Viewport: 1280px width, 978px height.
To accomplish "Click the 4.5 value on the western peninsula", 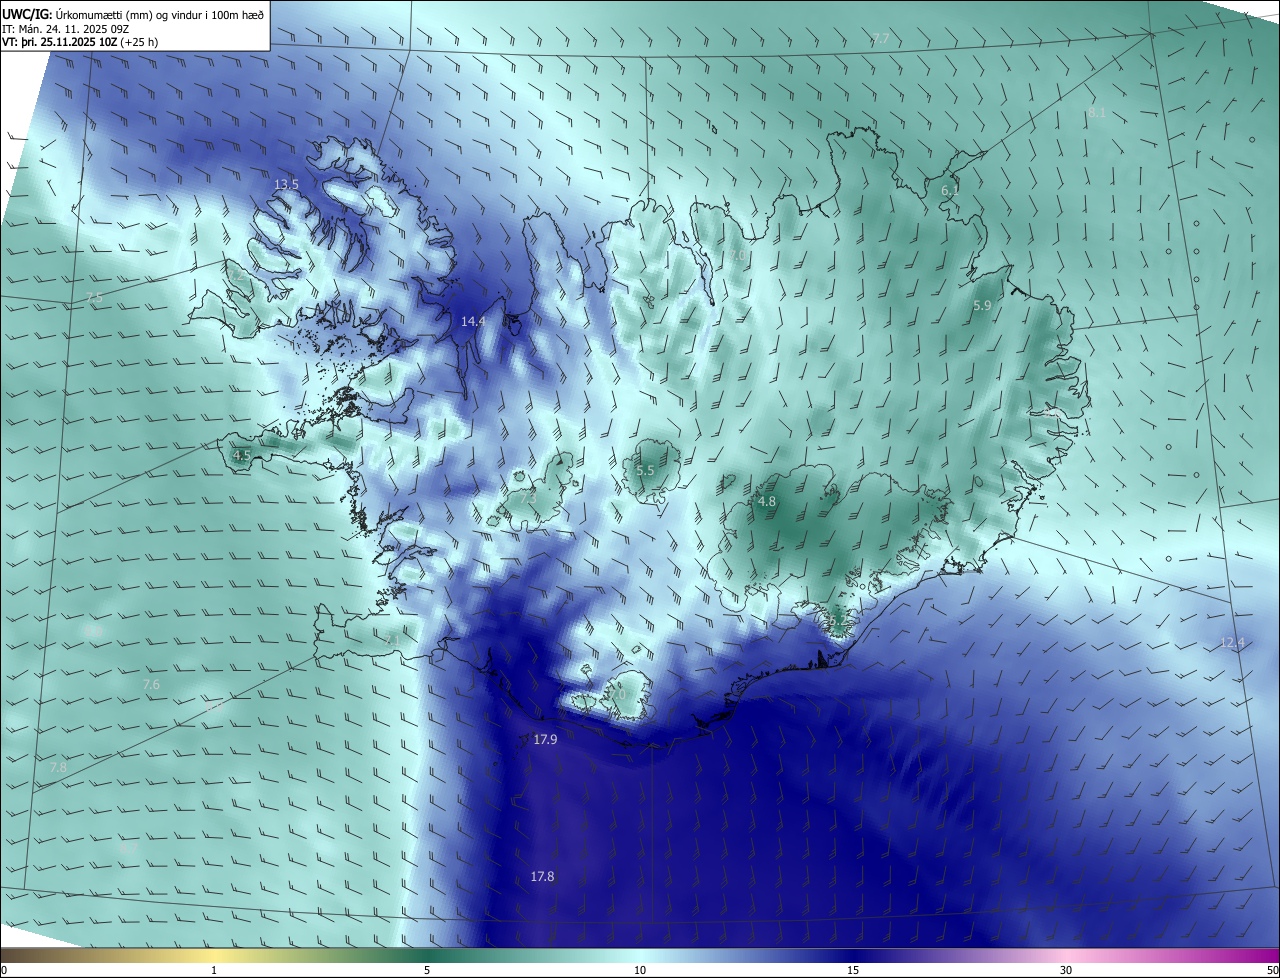I will click(x=241, y=455).
